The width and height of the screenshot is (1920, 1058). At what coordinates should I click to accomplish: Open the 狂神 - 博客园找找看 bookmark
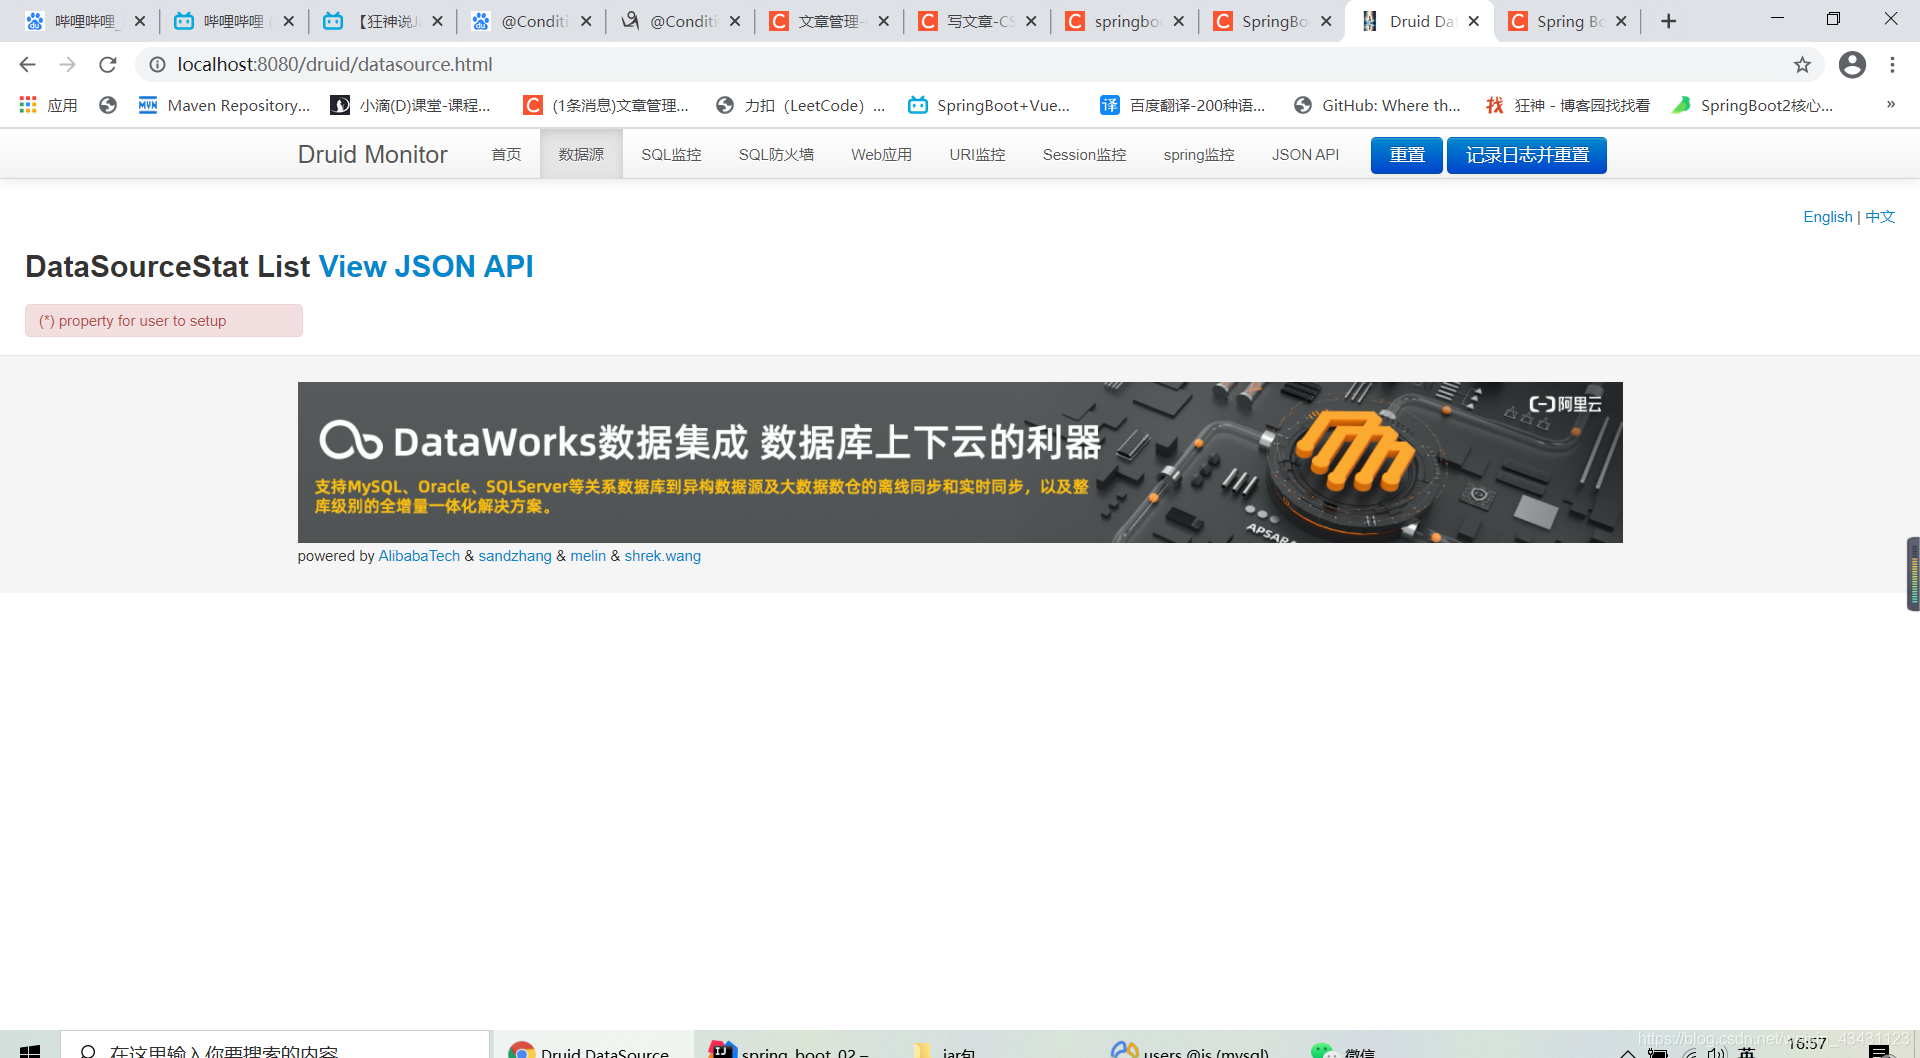click(x=1568, y=105)
